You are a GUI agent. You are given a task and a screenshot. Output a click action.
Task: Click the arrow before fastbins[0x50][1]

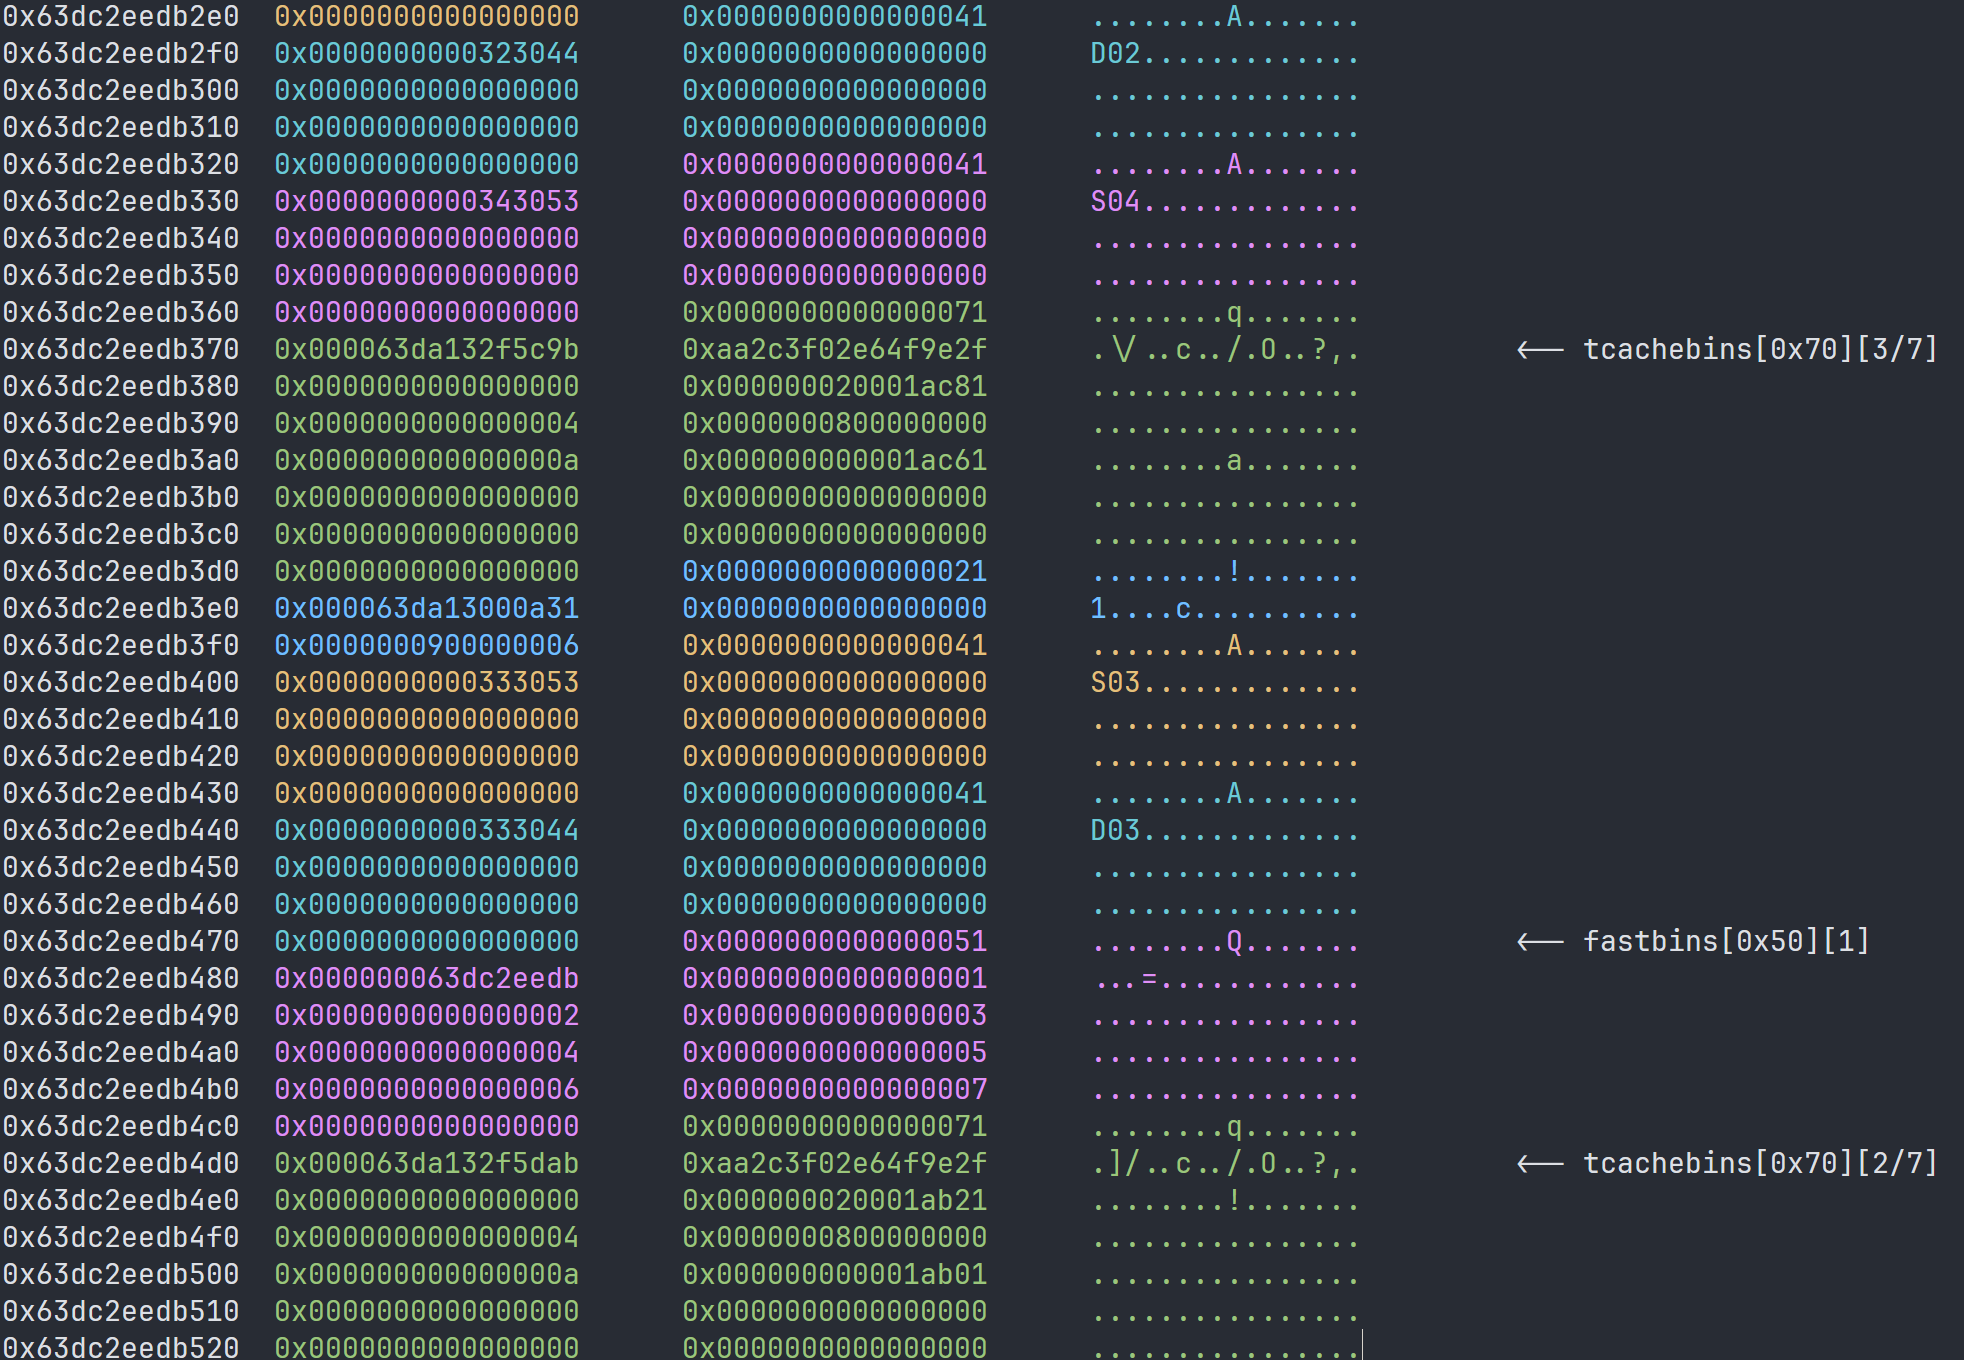tap(1540, 941)
